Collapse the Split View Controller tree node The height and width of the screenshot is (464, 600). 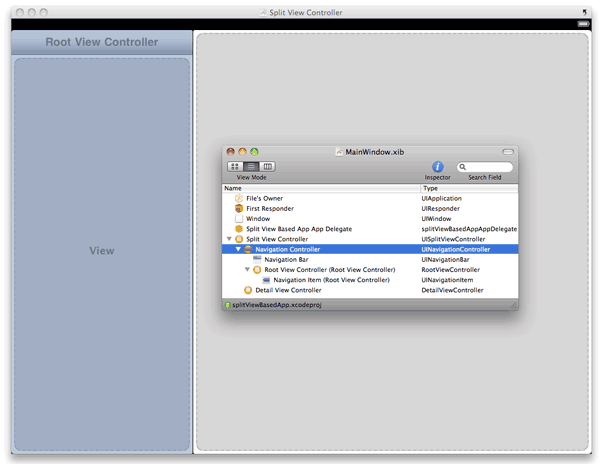pyautogui.click(x=229, y=239)
